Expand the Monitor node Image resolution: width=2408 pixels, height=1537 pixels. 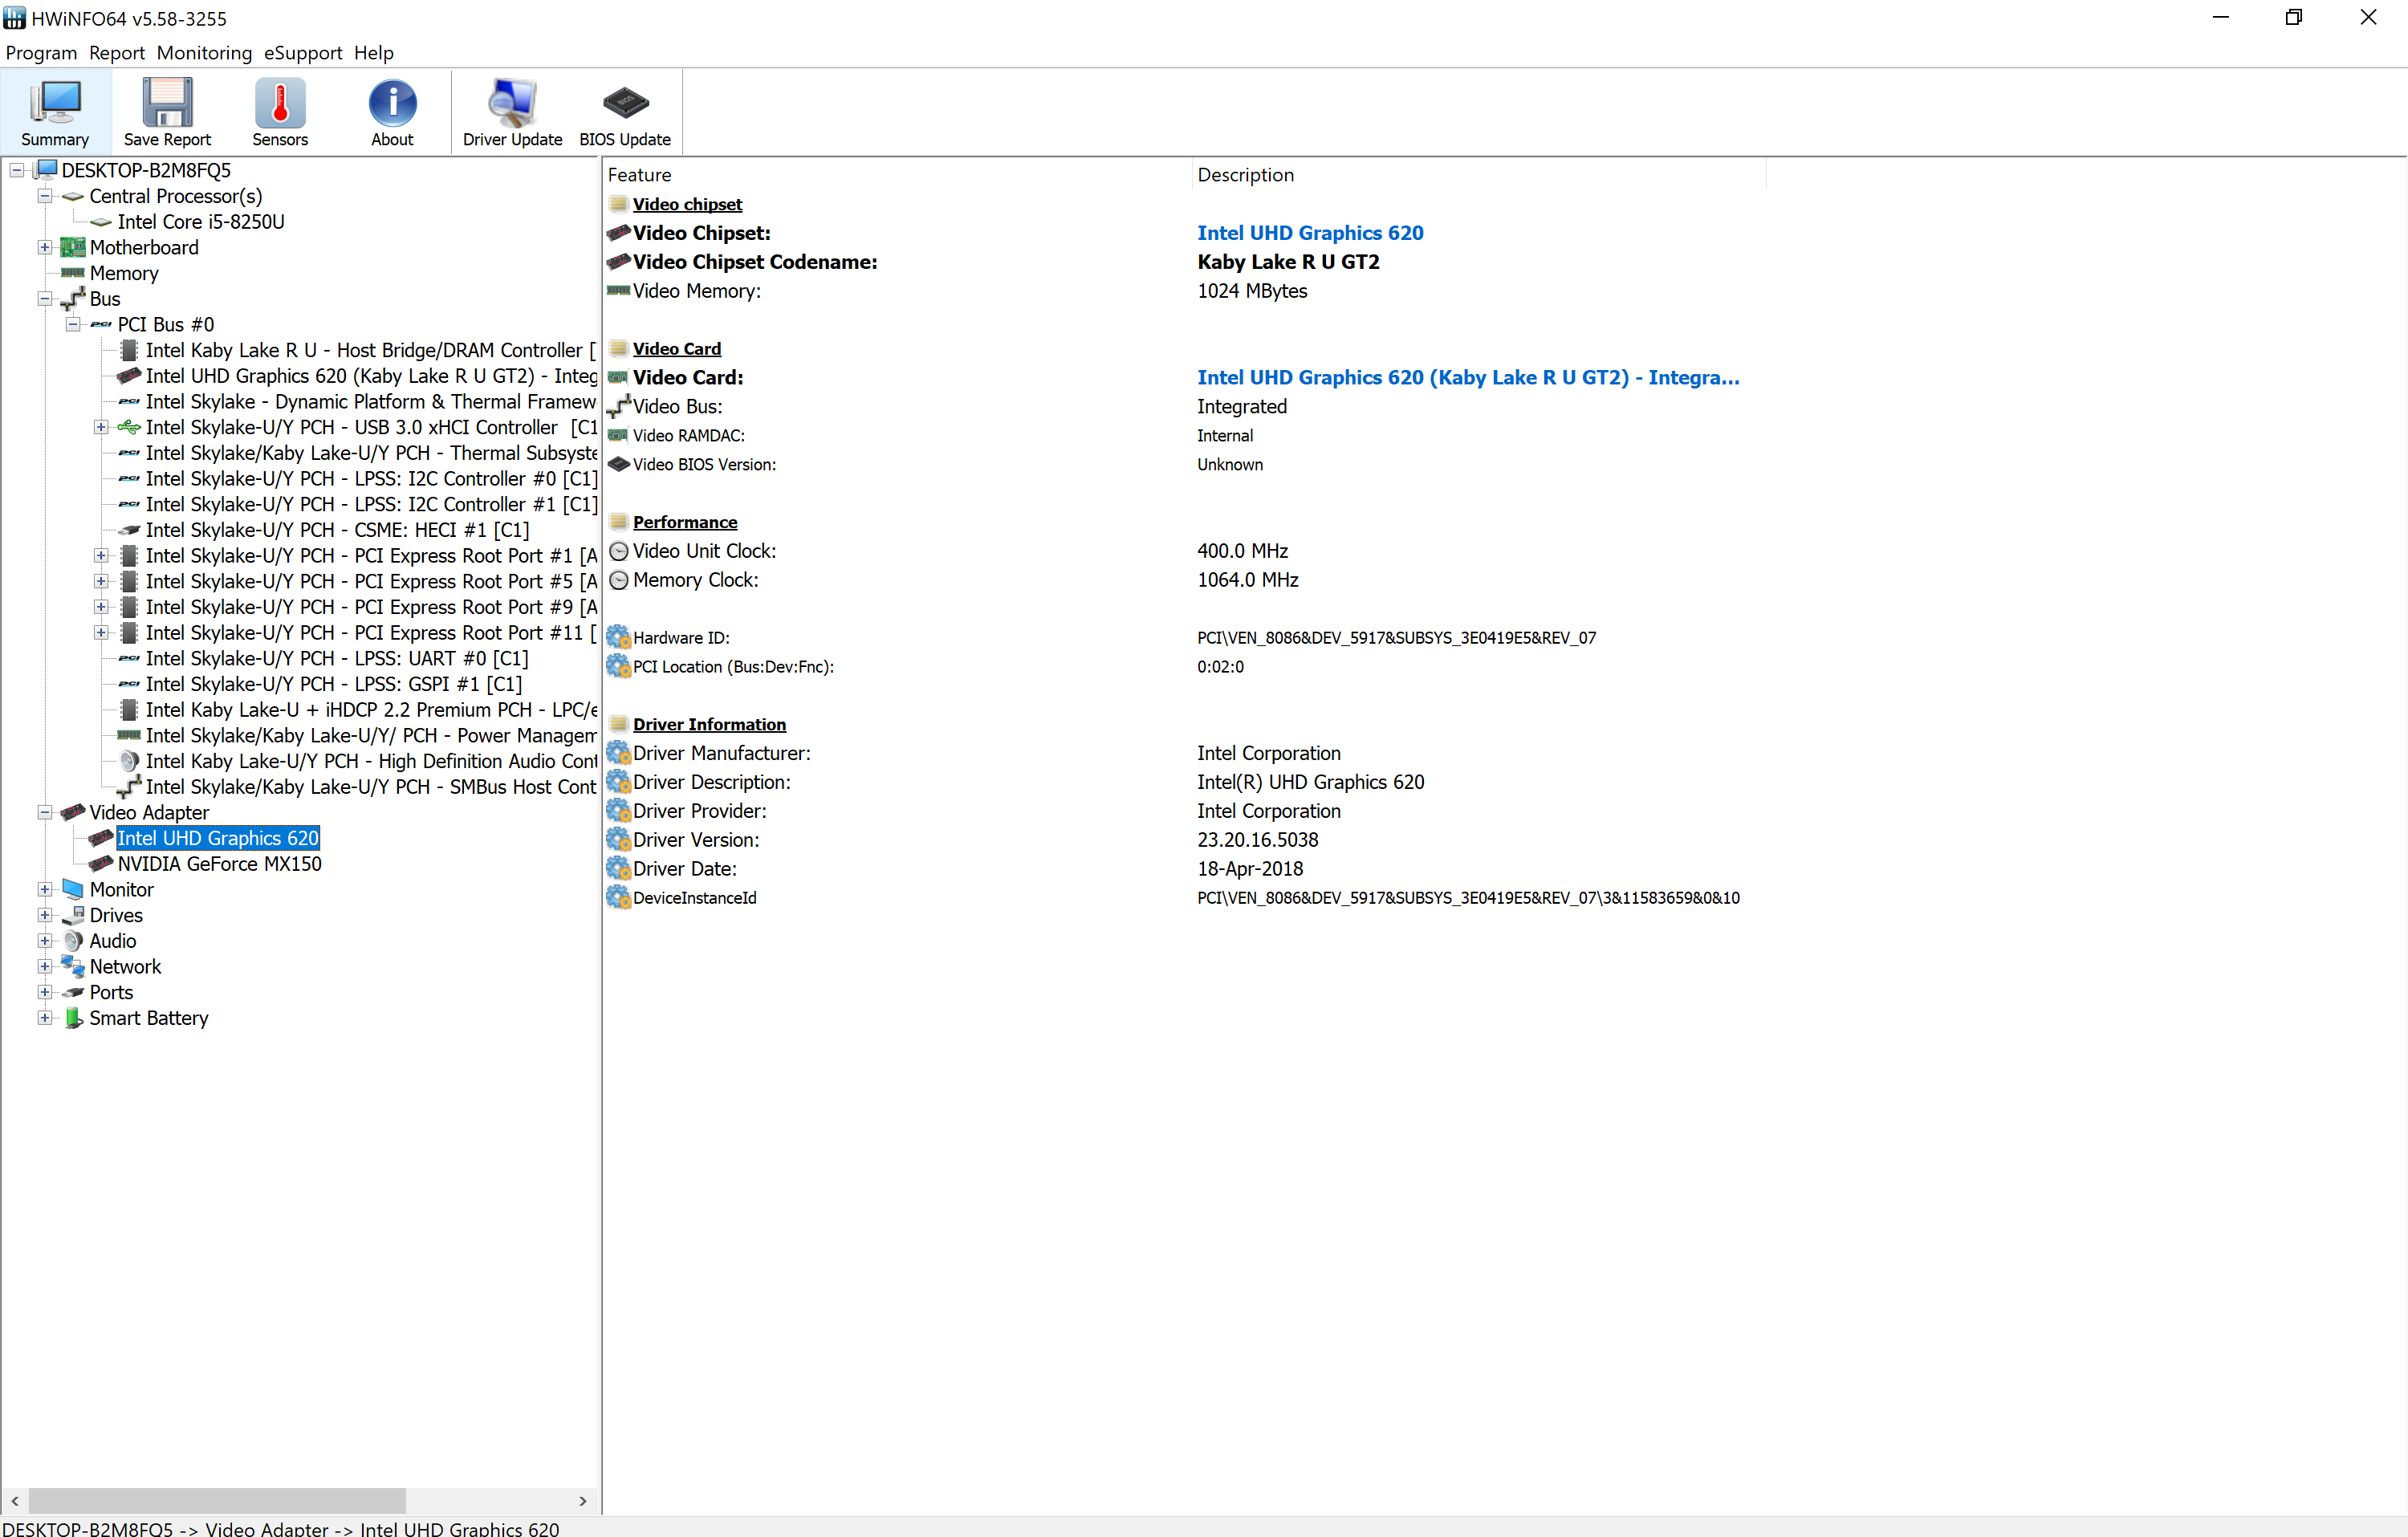click(45, 889)
